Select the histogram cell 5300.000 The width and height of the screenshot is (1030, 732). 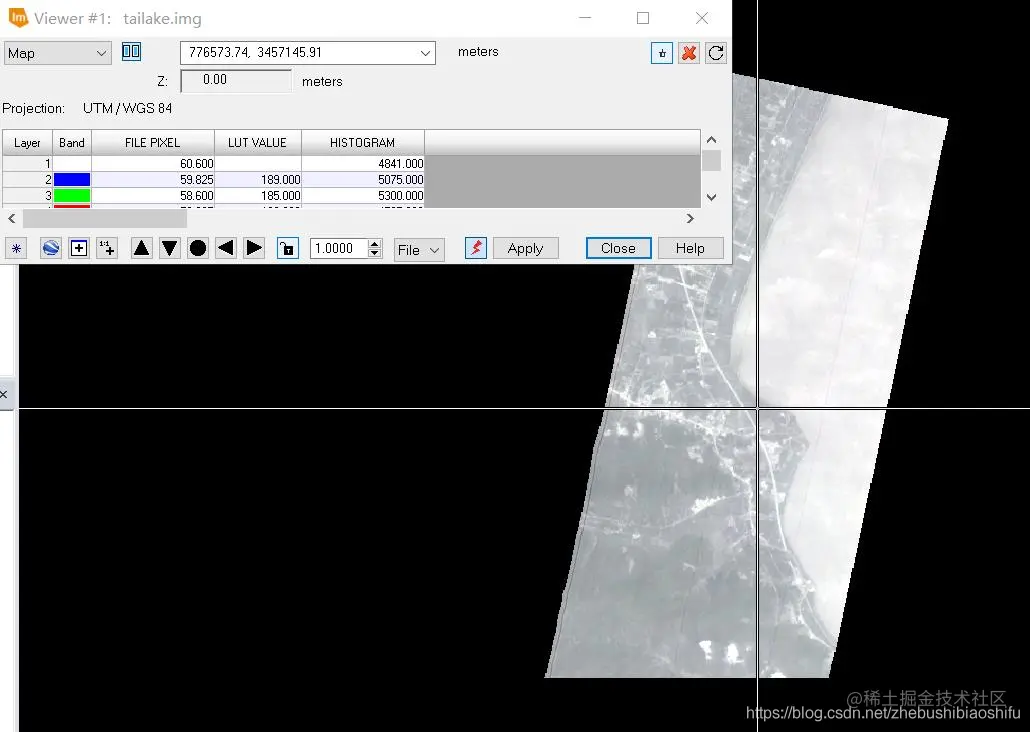pyautogui.click(x=363, y=195)
